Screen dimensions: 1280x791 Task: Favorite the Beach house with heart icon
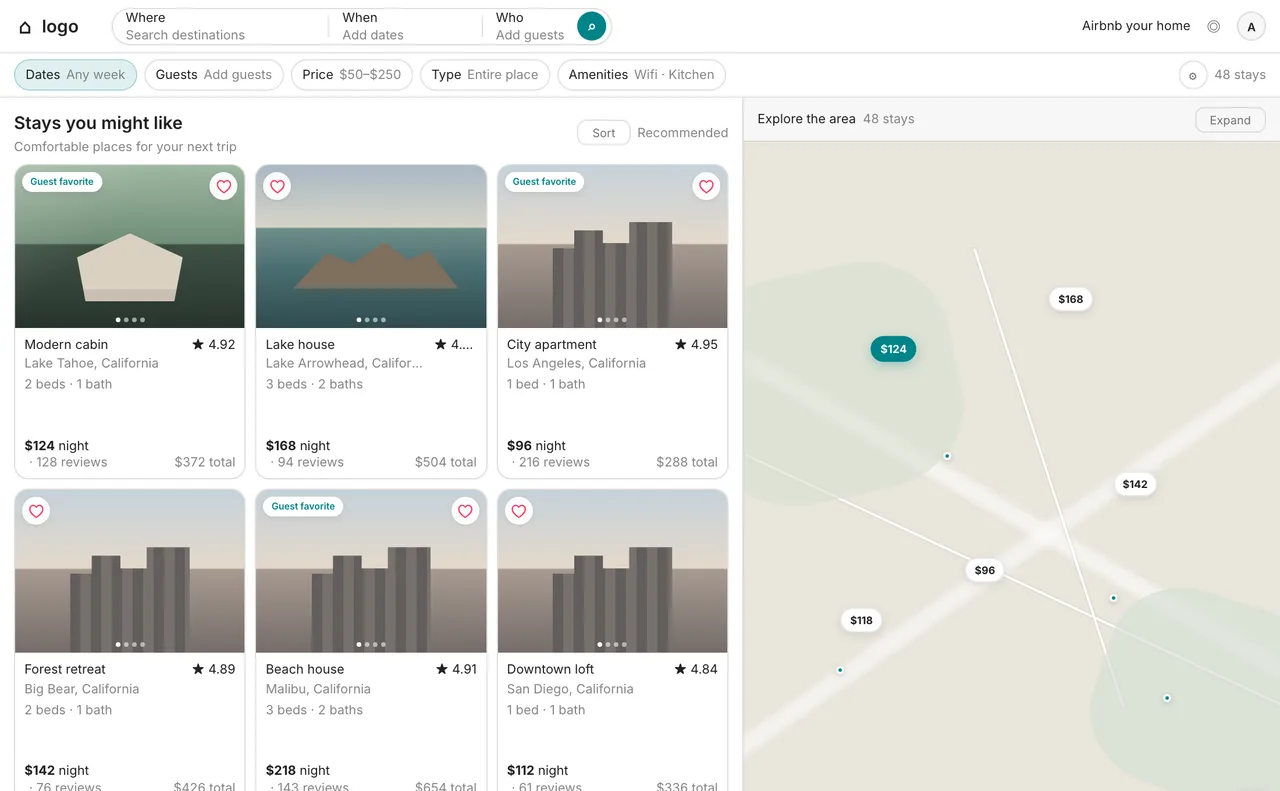pos(465,511)
